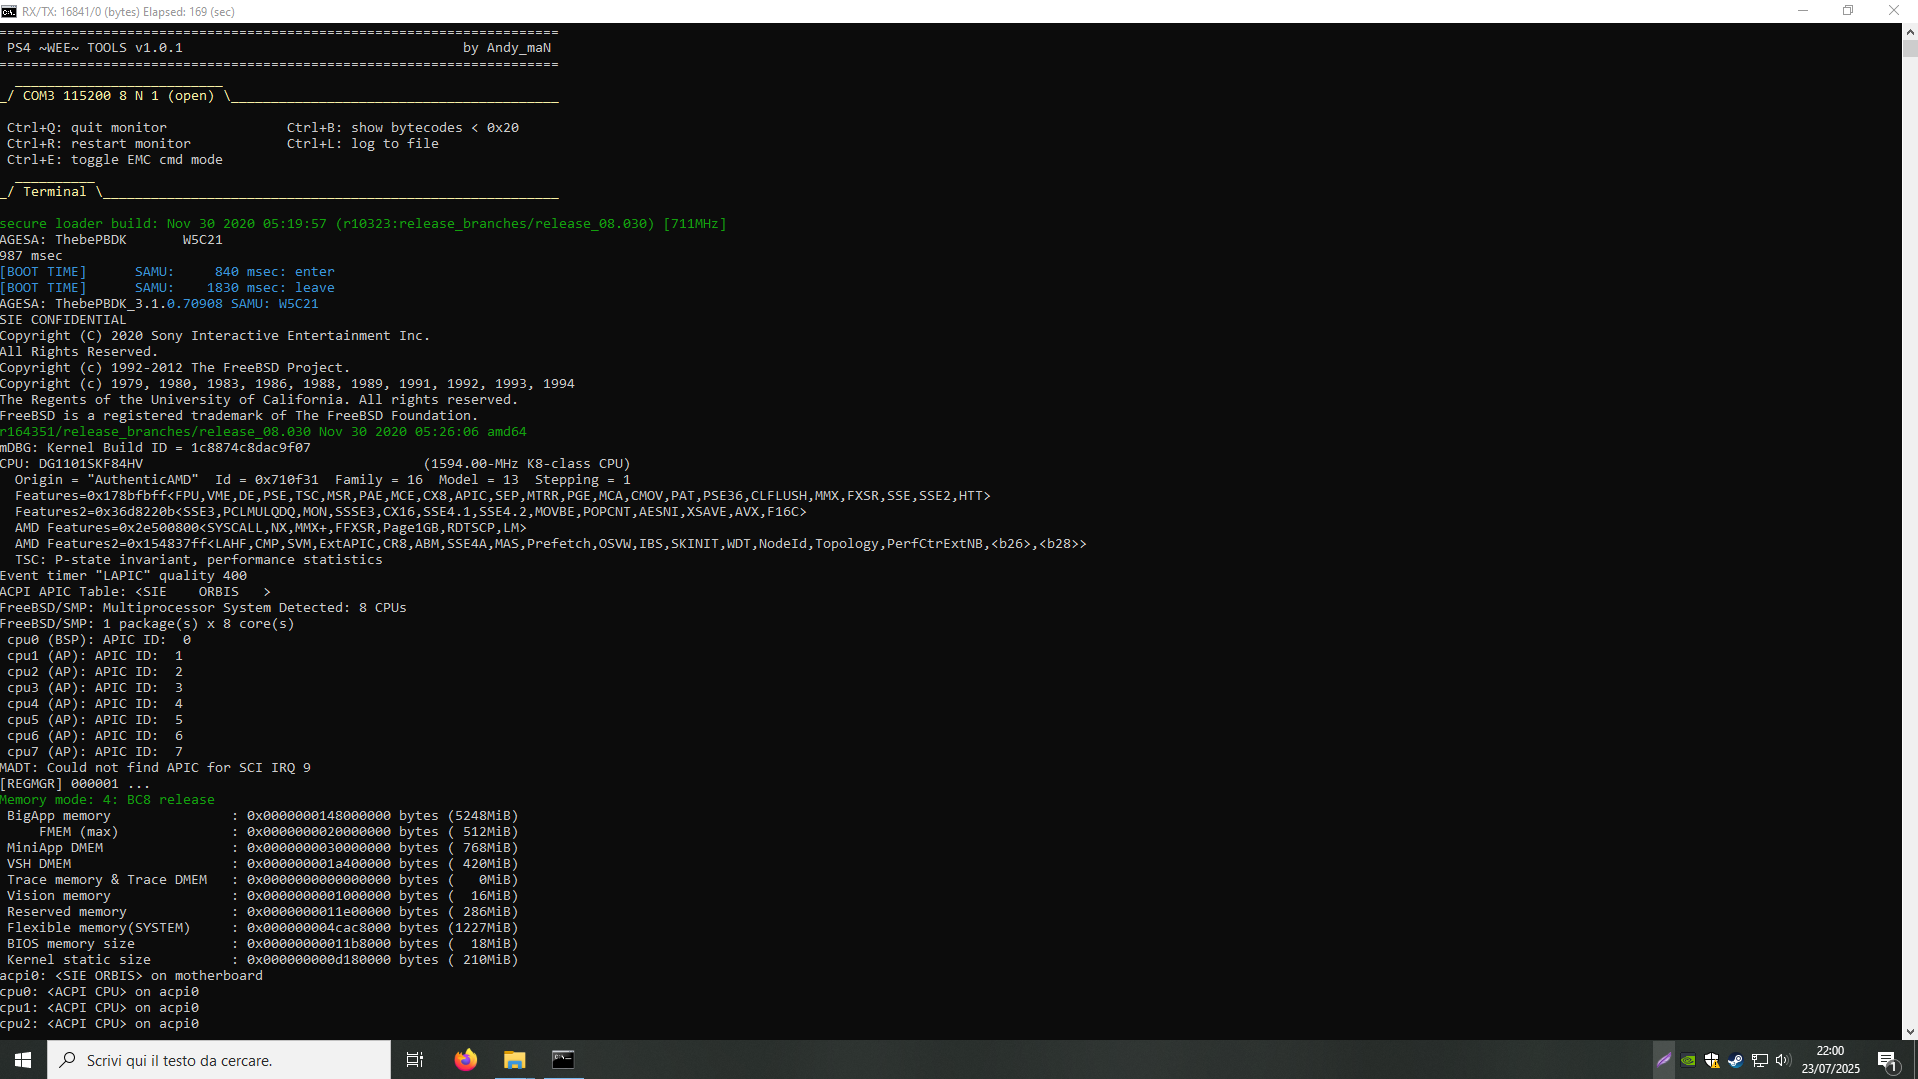Click 'TSC: P-state invariant, performance statistics'
The height and width of the screenshot is (1079, 1918).
pos(199,560)
